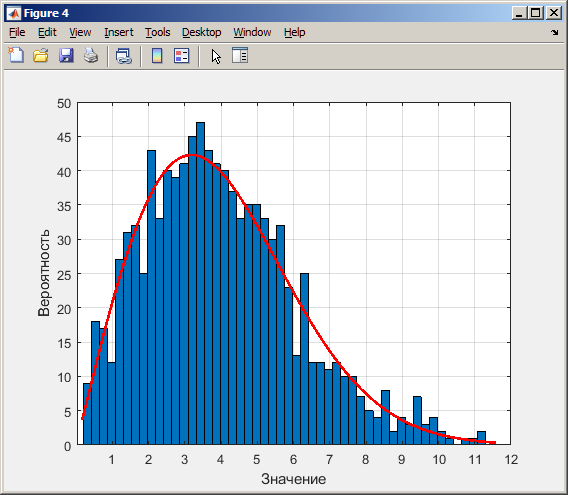This screenshot has height=495, width=568.
Task: Open the Edit menu
Action: pyautogui.click(x=47, y=32)
